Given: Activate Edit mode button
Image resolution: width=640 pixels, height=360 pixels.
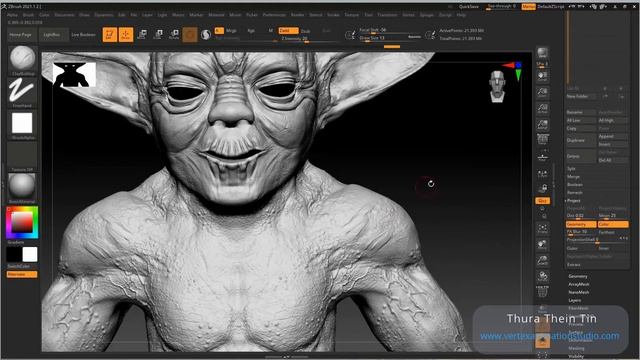Looking at the screenshot, I should point(109,35).
